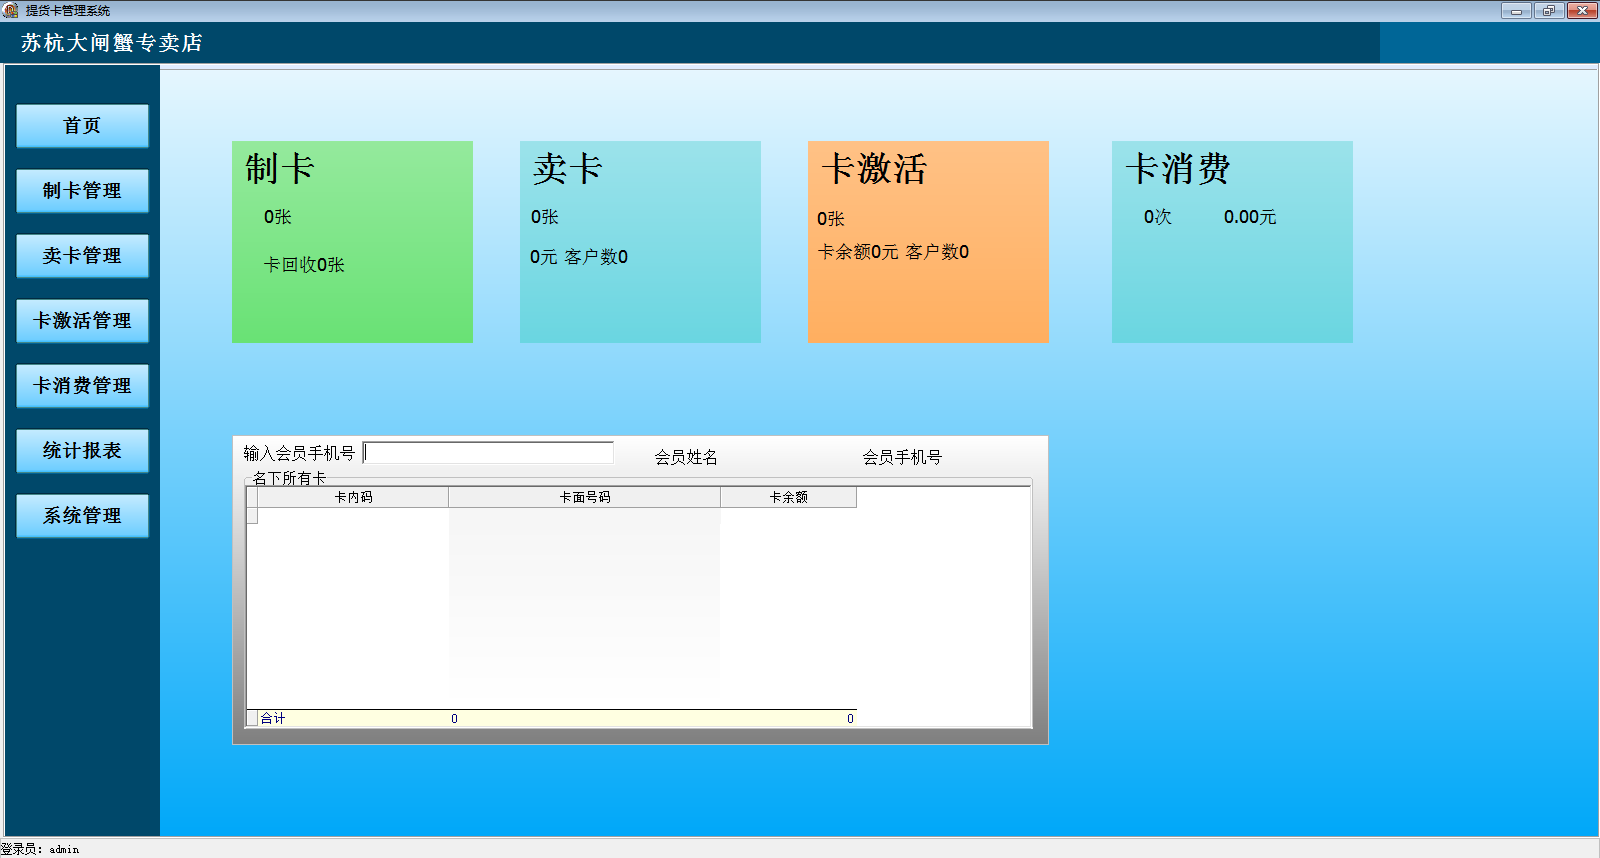
Task: Open 卡消费管理 module
Action: [82, 386]
